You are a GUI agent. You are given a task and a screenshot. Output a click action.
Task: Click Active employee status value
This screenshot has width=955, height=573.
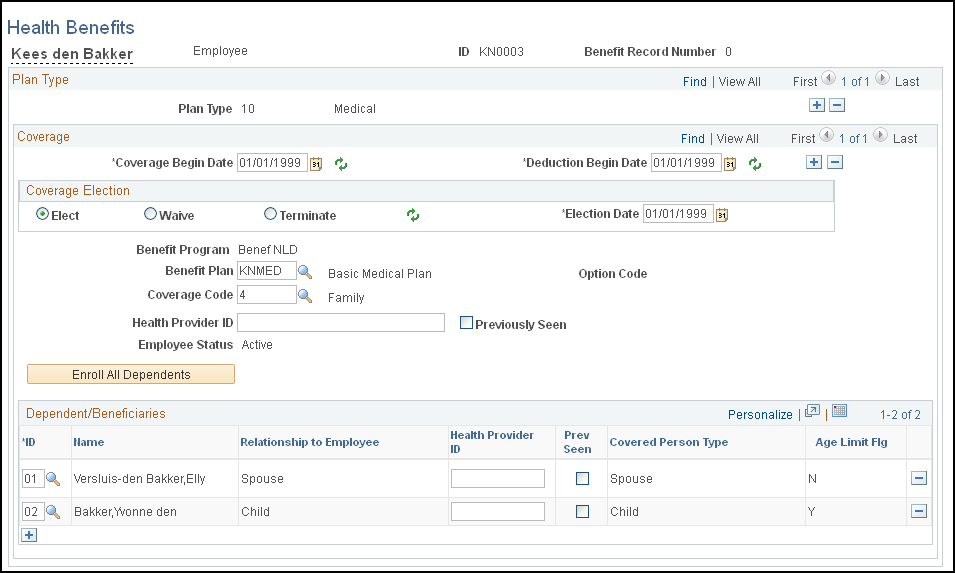click(257, 345)
